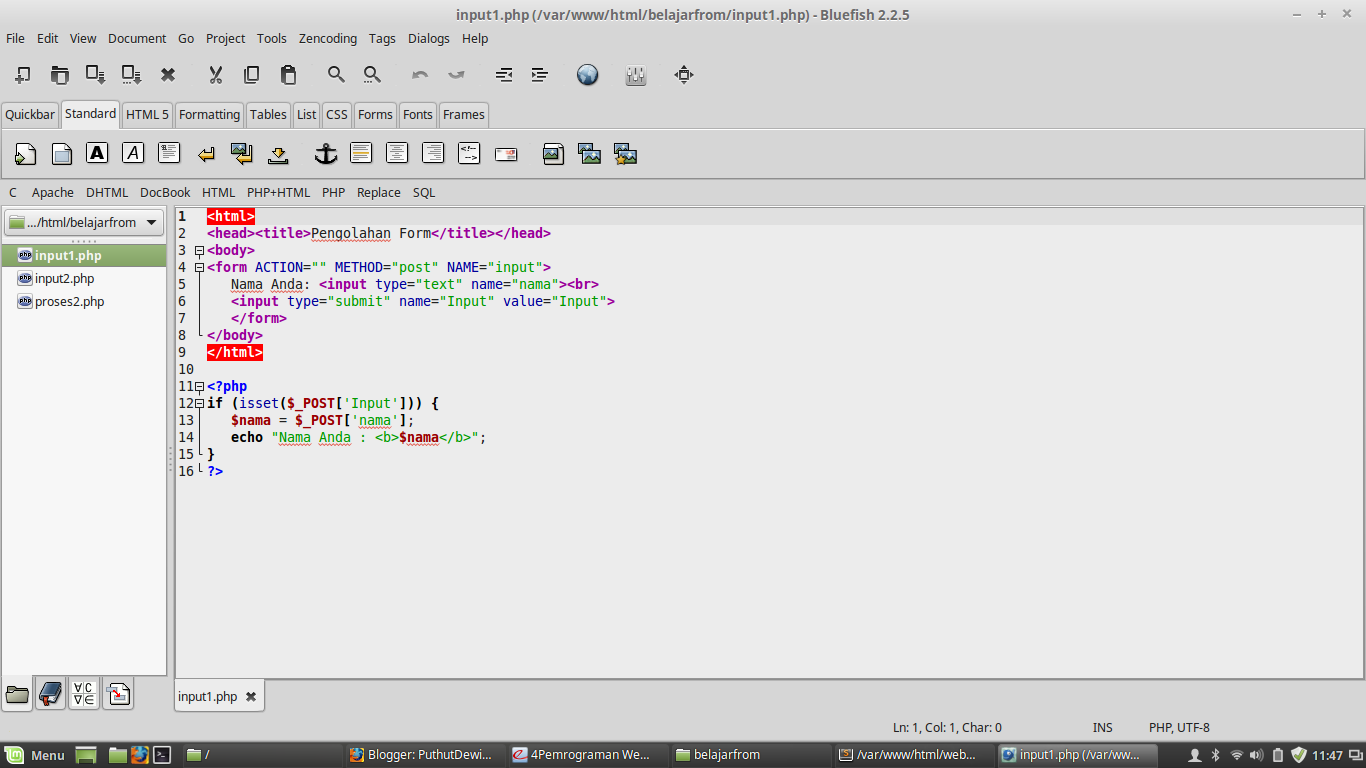
Task: Insert an HTML comment icon
Action: (469, 153)
